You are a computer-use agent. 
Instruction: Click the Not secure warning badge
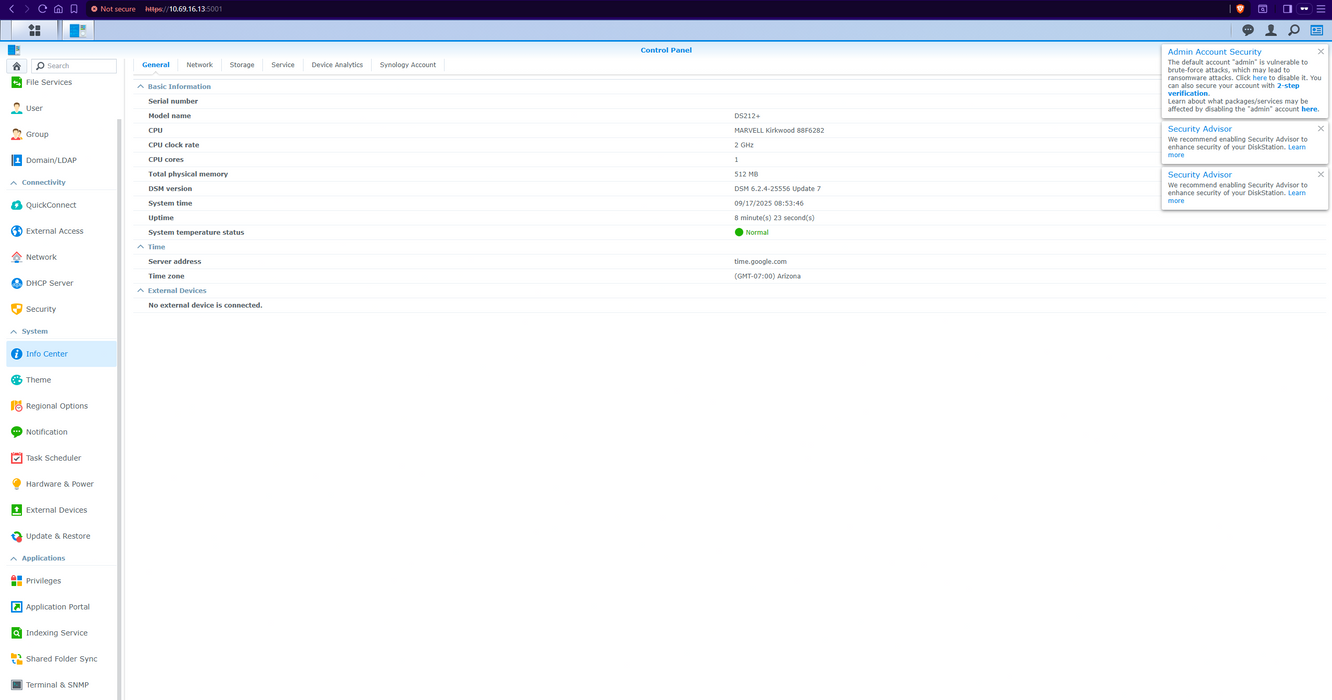[113, 9]
